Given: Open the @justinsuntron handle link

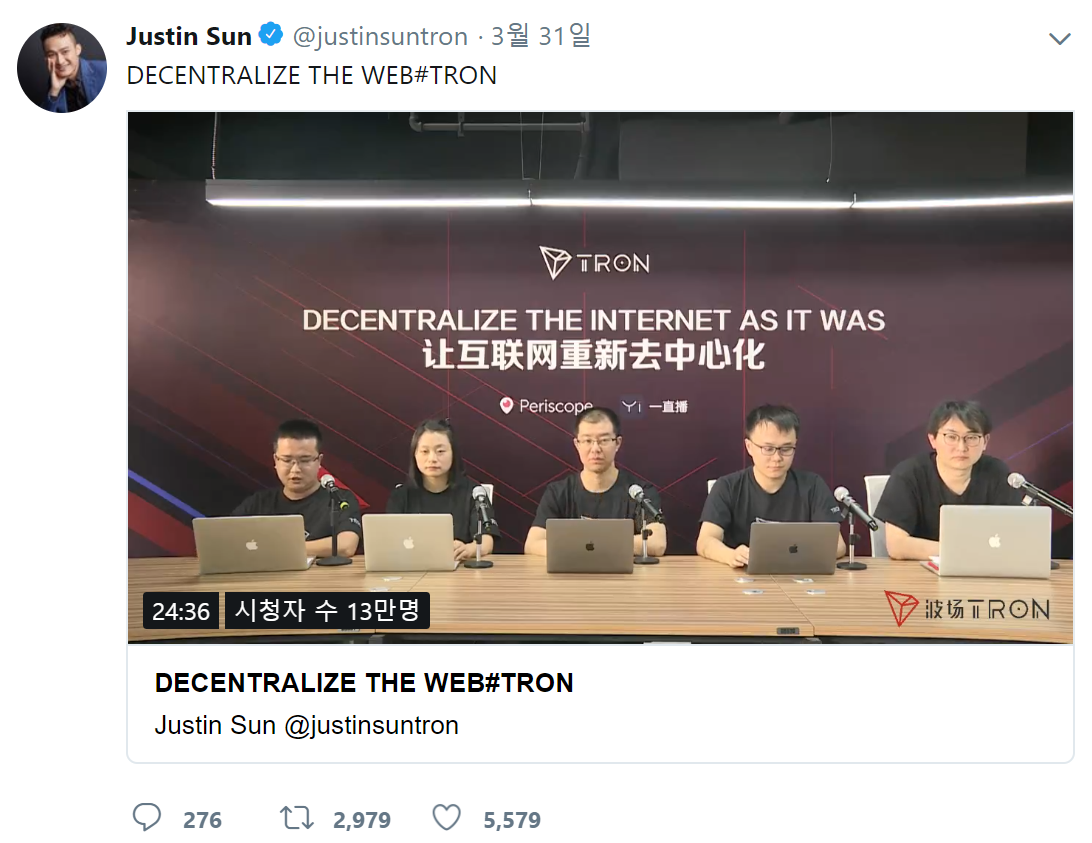Looking at the screenshot, I should (x=380, y=36).
